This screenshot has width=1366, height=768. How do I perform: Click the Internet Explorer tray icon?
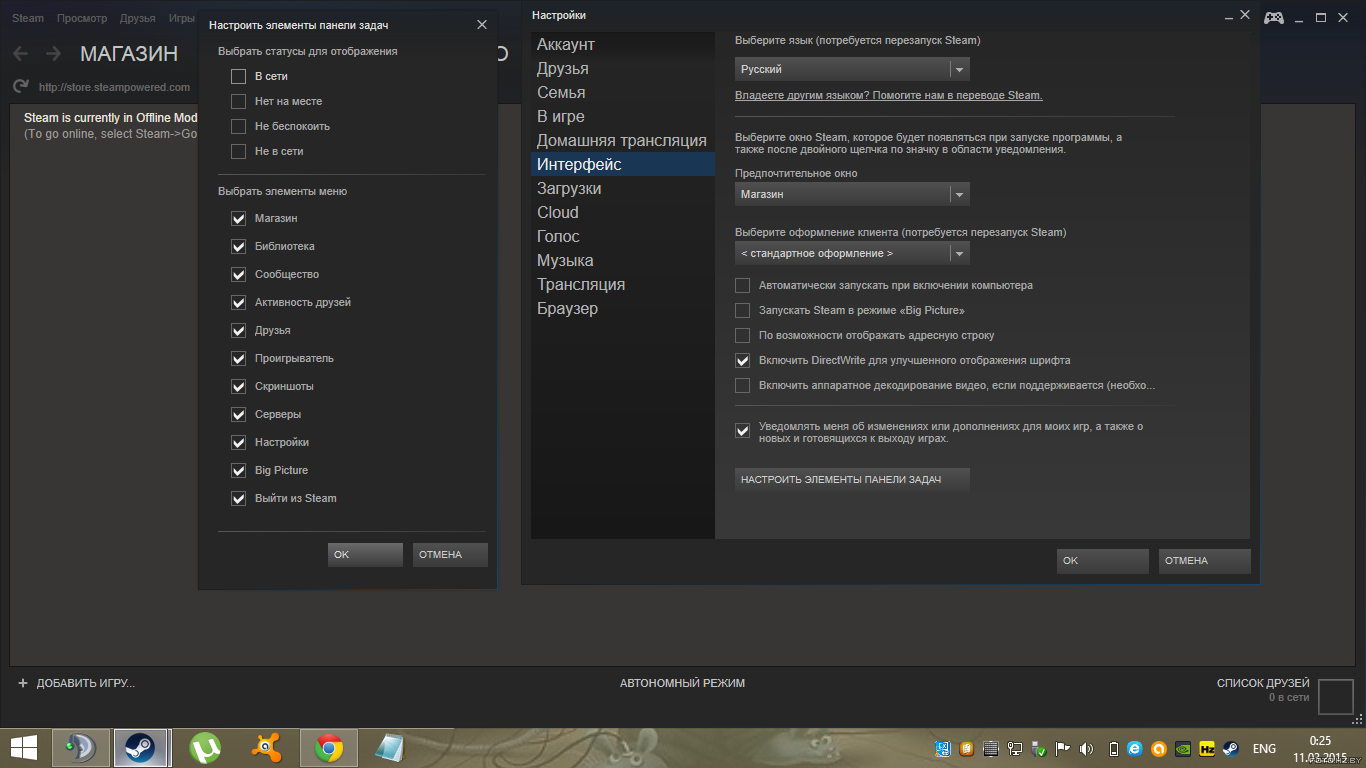(1135, 748)
